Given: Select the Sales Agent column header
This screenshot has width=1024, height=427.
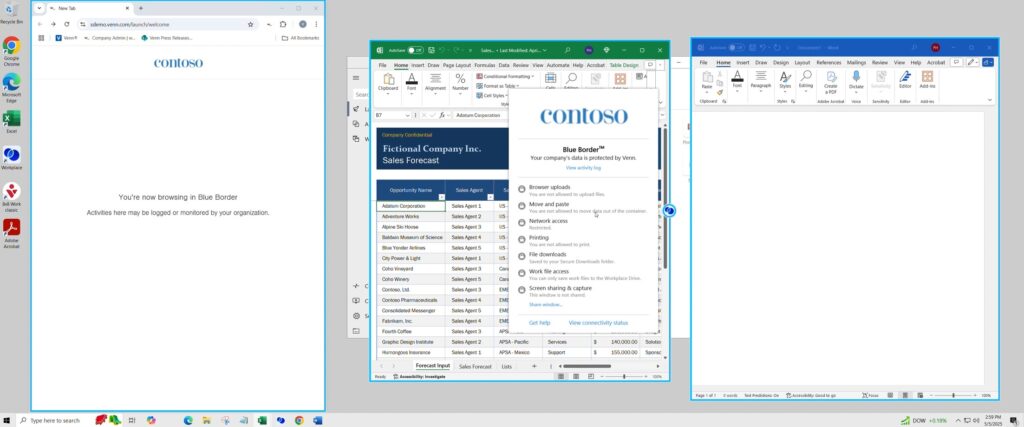Looking at the screenshot, I should [x=468, y=189].
